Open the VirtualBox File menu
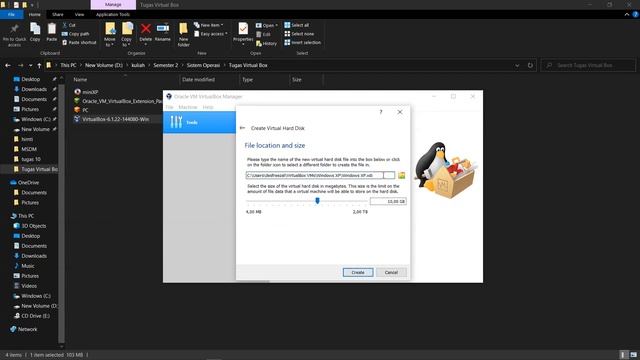The height and width of the screenshot is (360, 640). click(x=169, y=107)
